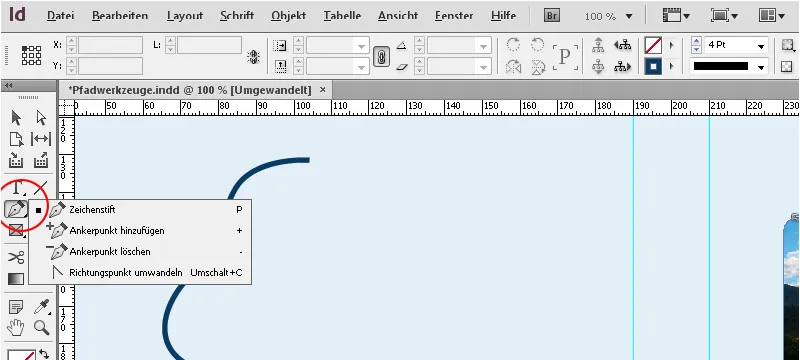Click the select content icon
This screenshot has width=800, height=360.
(598, 66)
